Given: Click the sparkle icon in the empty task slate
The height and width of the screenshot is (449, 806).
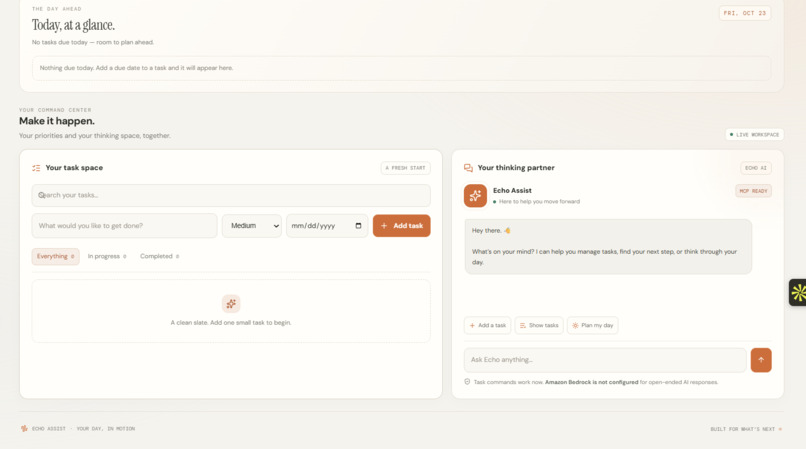Looking at the screenshot, I should [231, 303].
